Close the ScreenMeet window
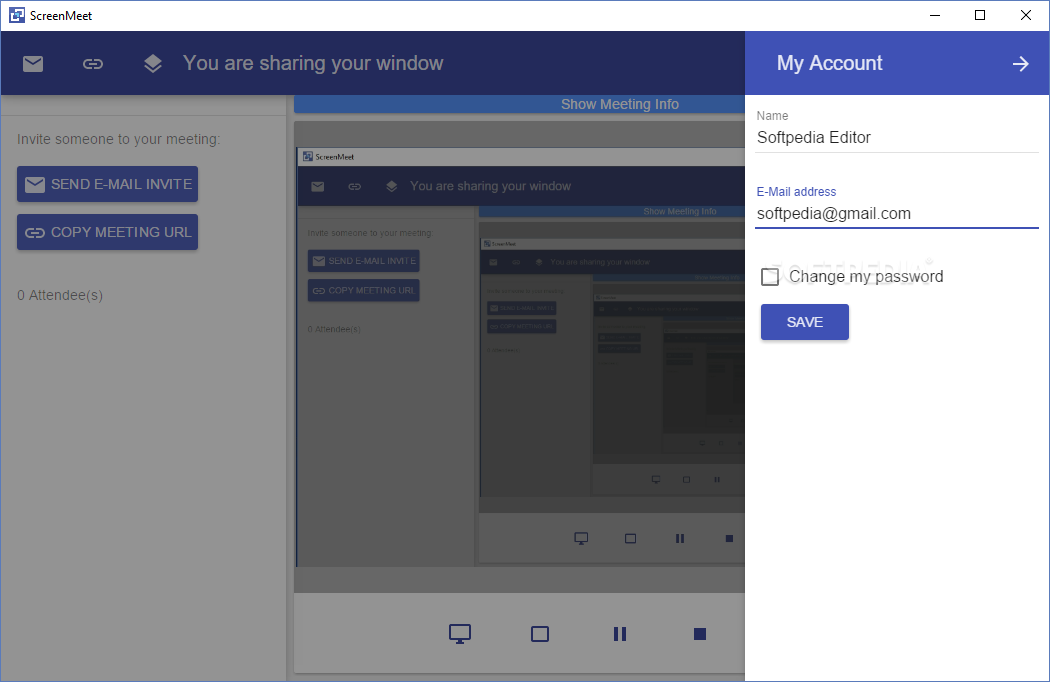Screen dimensions: 1050x682 tap(1026, 15)
